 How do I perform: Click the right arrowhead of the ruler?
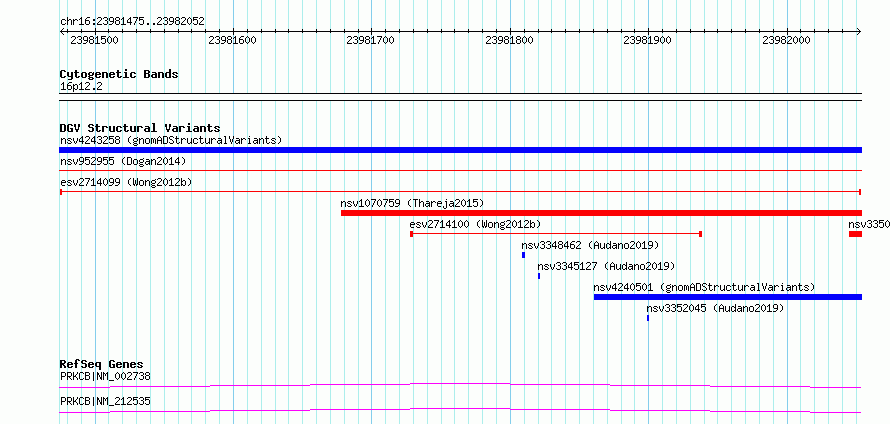859,31
